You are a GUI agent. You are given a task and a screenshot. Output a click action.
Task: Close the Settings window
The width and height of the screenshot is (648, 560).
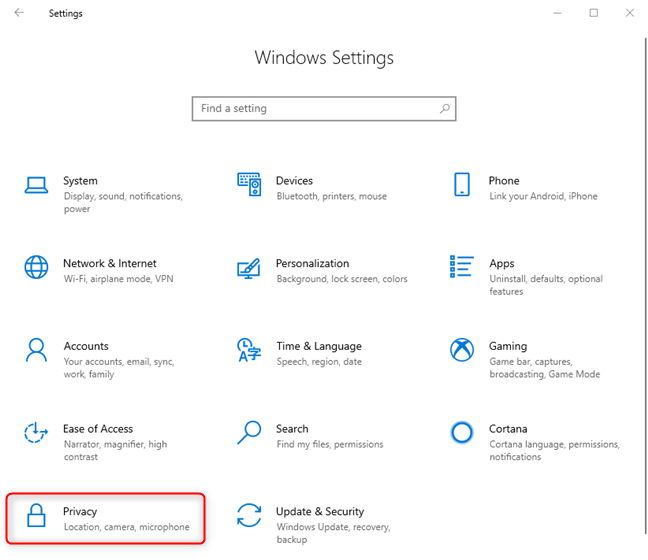tap(629, 13)
